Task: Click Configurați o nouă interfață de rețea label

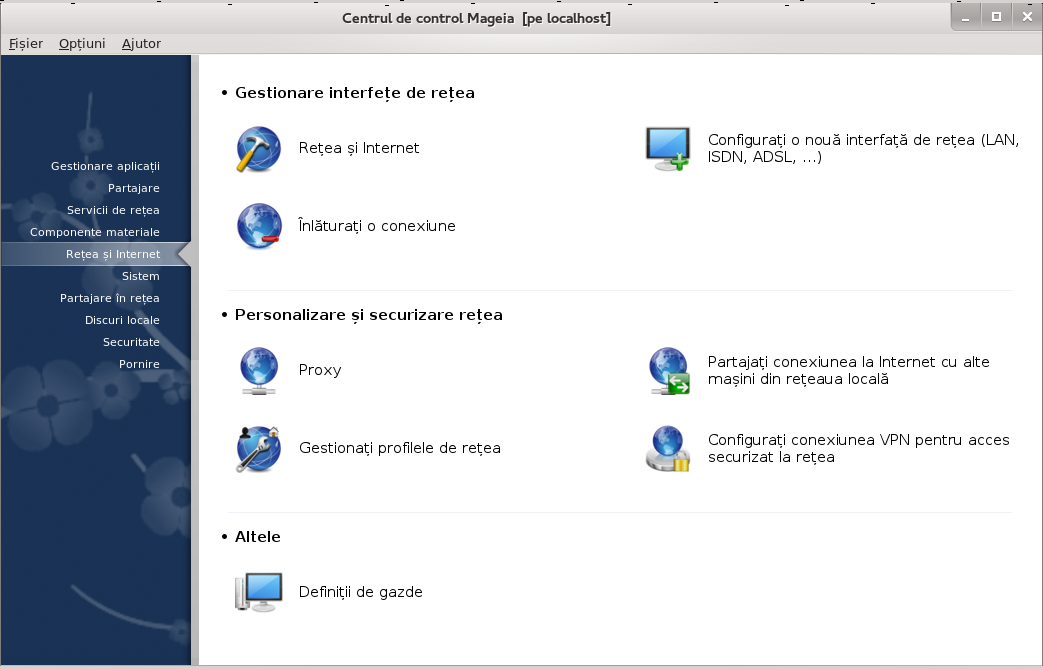Action: coord(863,148)
